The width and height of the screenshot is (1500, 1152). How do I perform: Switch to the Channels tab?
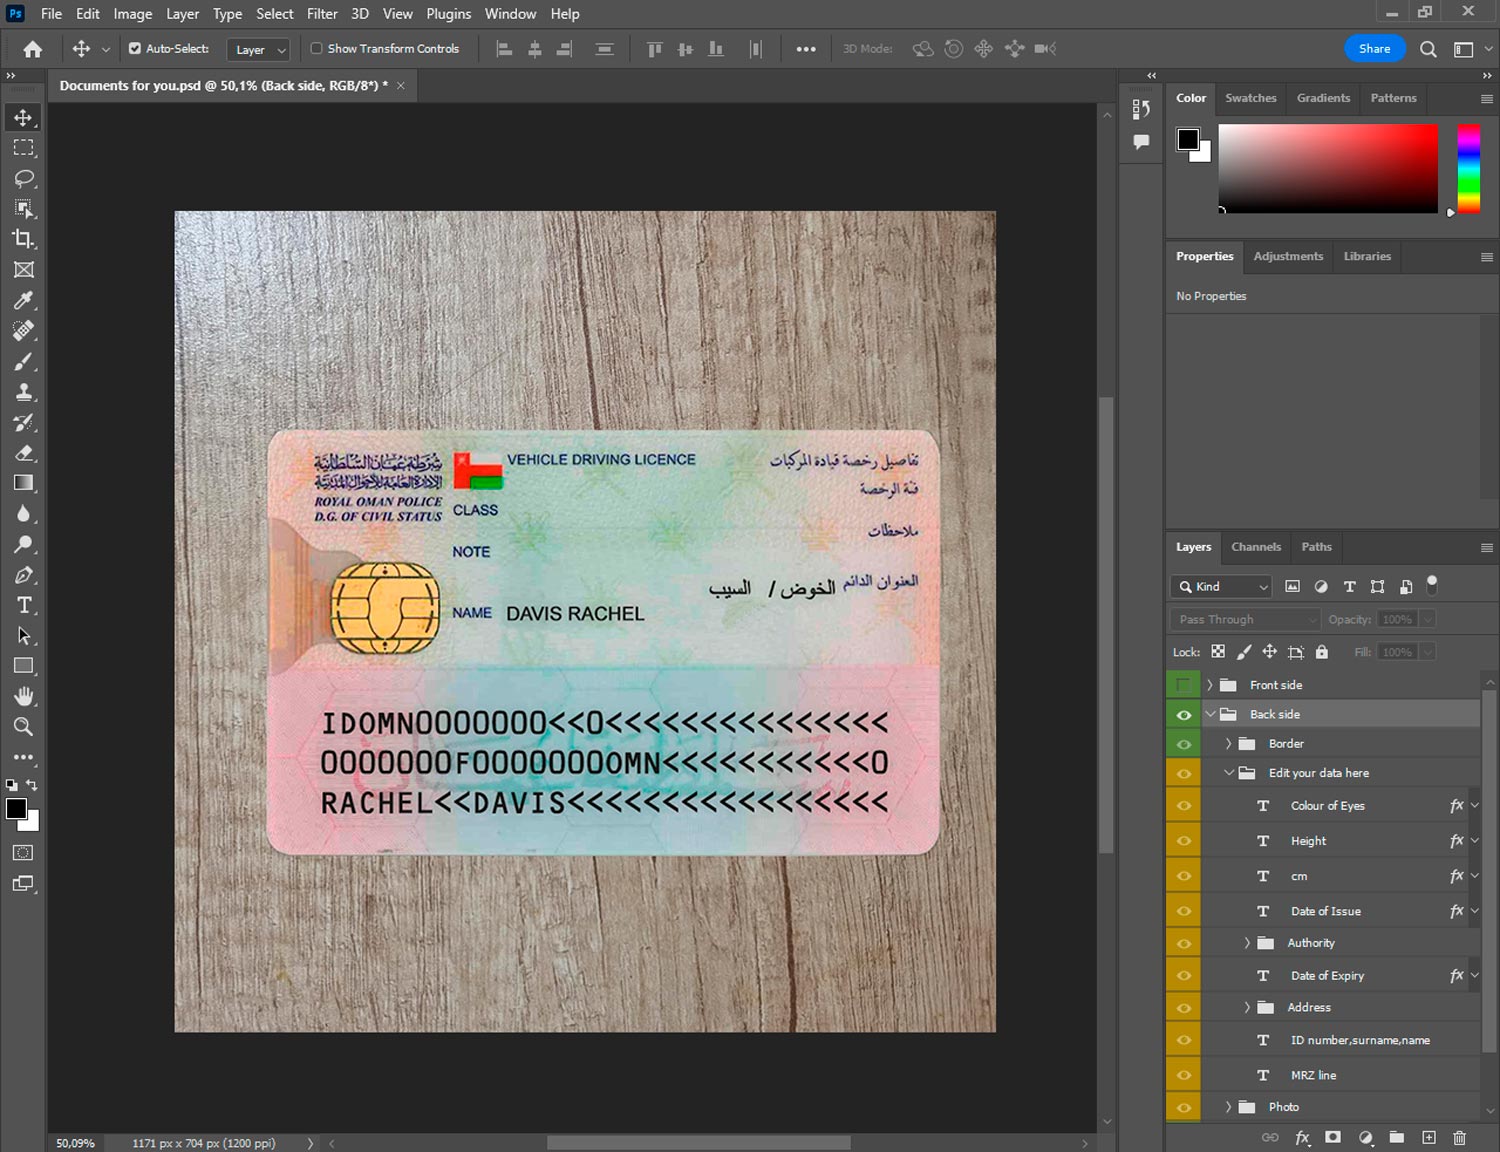[x=1255, y=547]
